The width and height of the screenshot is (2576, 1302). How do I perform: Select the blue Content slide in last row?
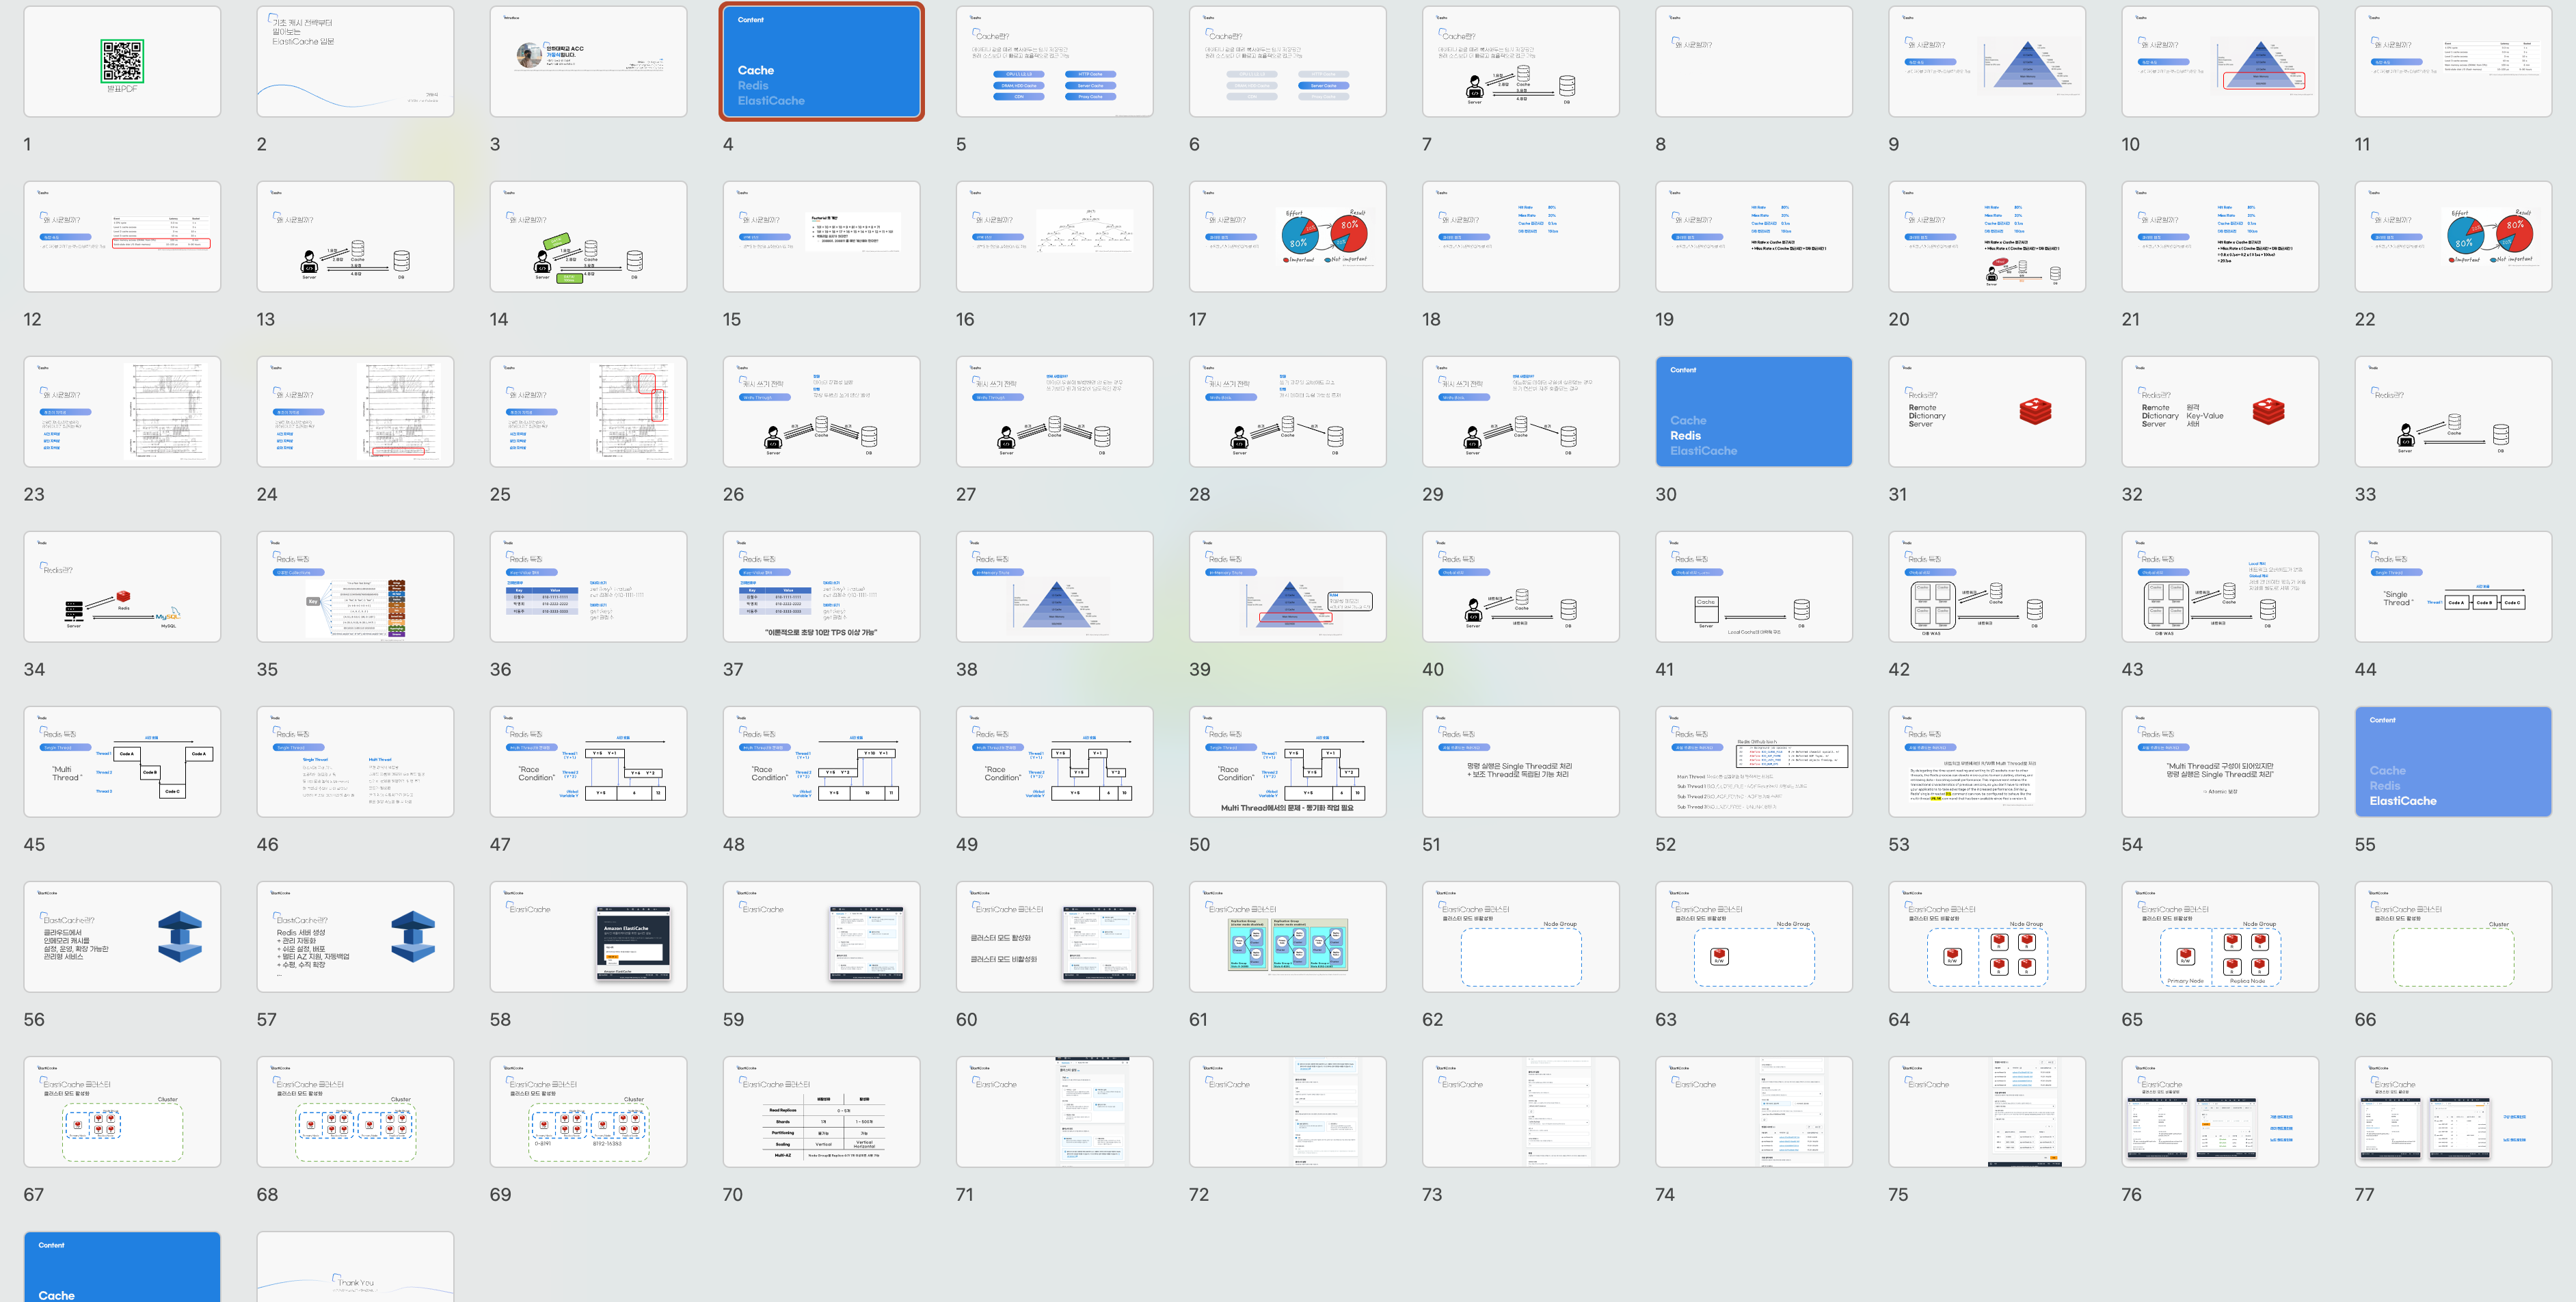coord(122,1267)
